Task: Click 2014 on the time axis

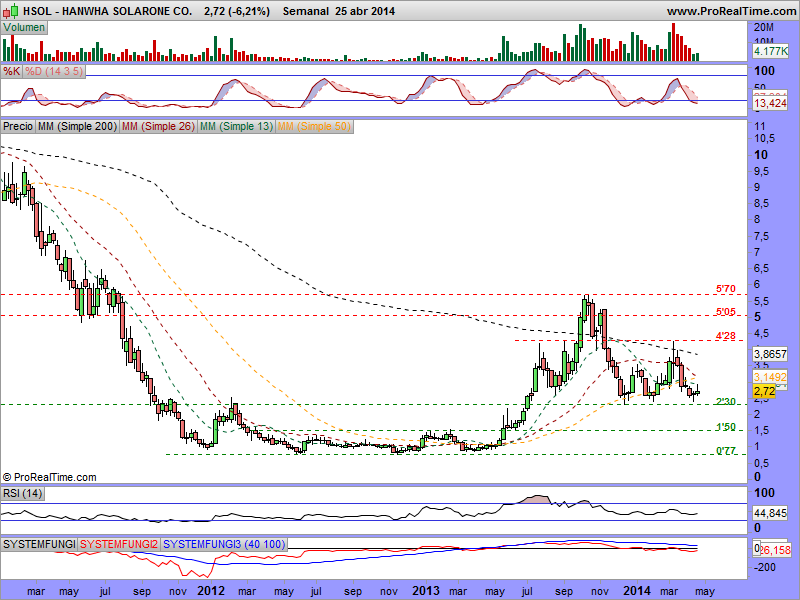Action: point(637,590)
